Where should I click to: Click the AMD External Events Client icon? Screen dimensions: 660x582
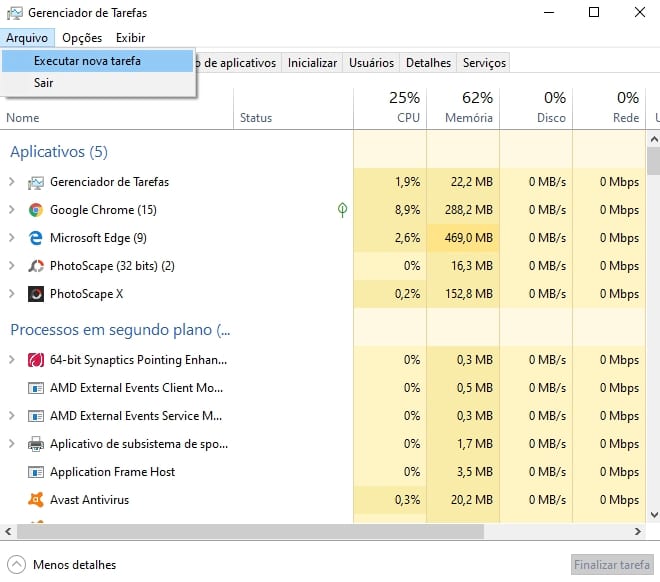point(36,388)
